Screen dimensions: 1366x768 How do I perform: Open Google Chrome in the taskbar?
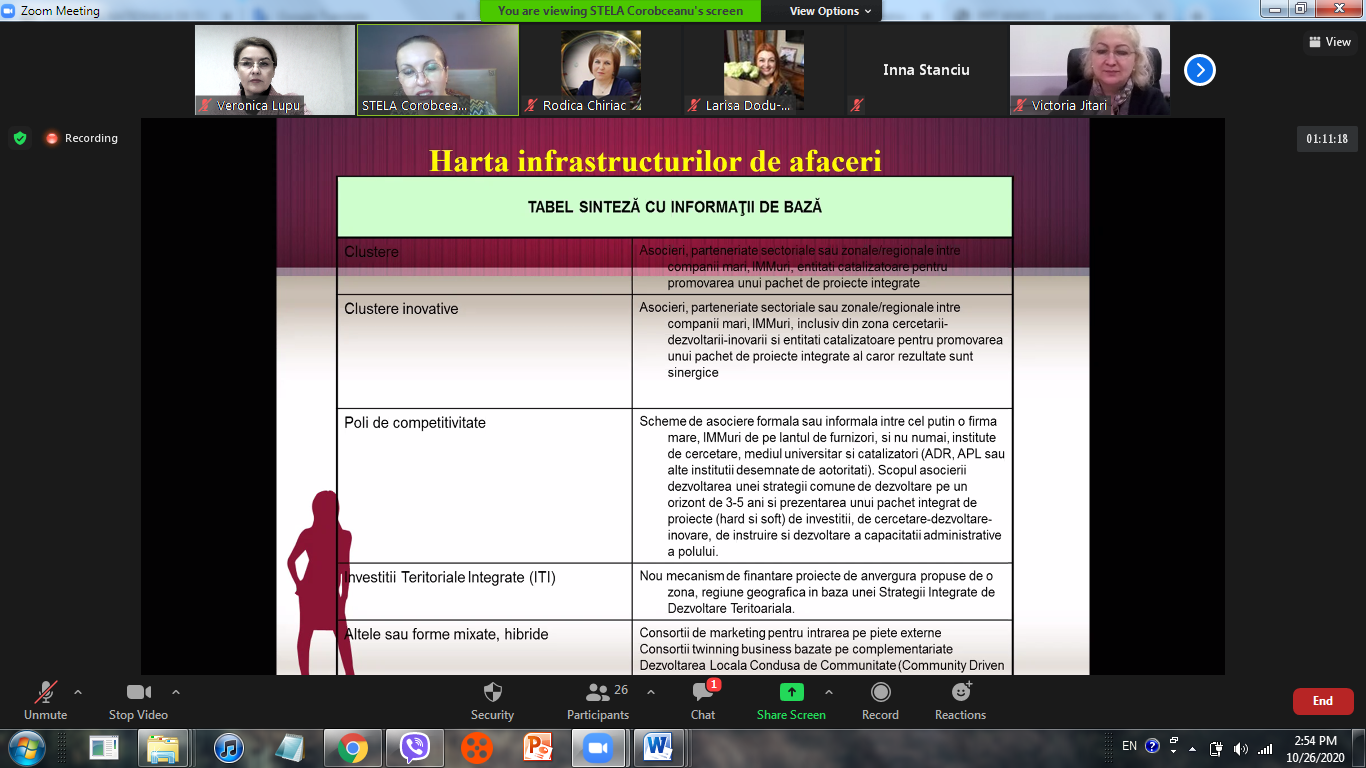click(x=351, y=747)
